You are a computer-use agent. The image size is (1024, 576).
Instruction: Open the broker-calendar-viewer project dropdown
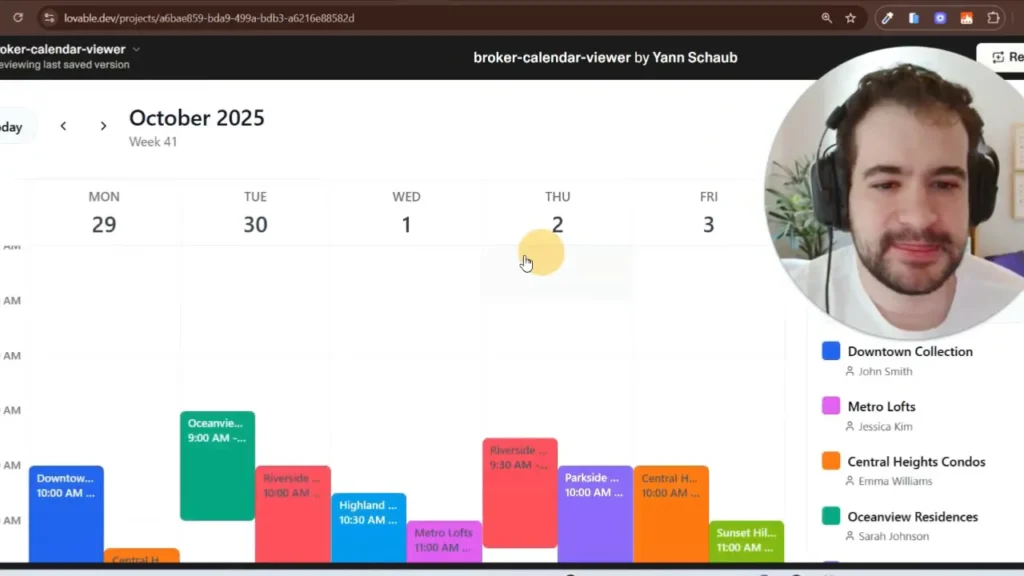[136, 49]
